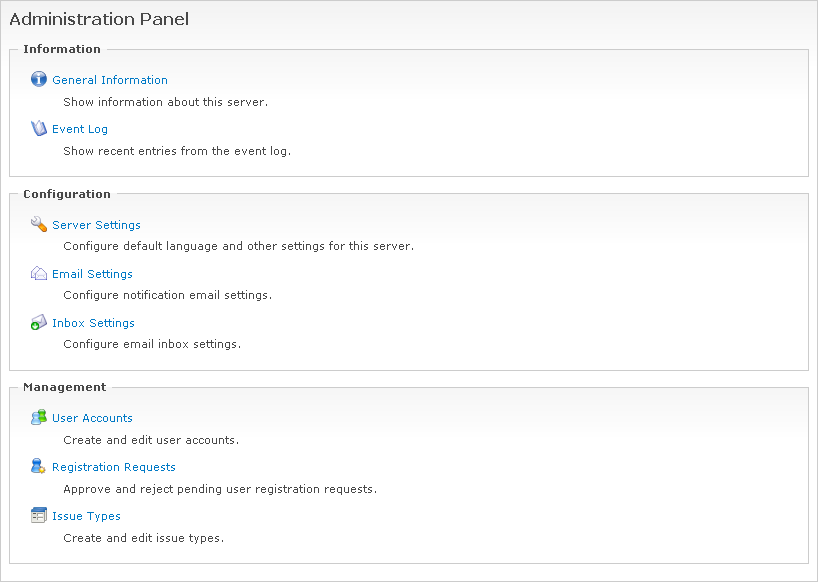The height and width of the screenshot is (582, 818).
Task: Open the Email Settings link
Action: coord(92,274)
